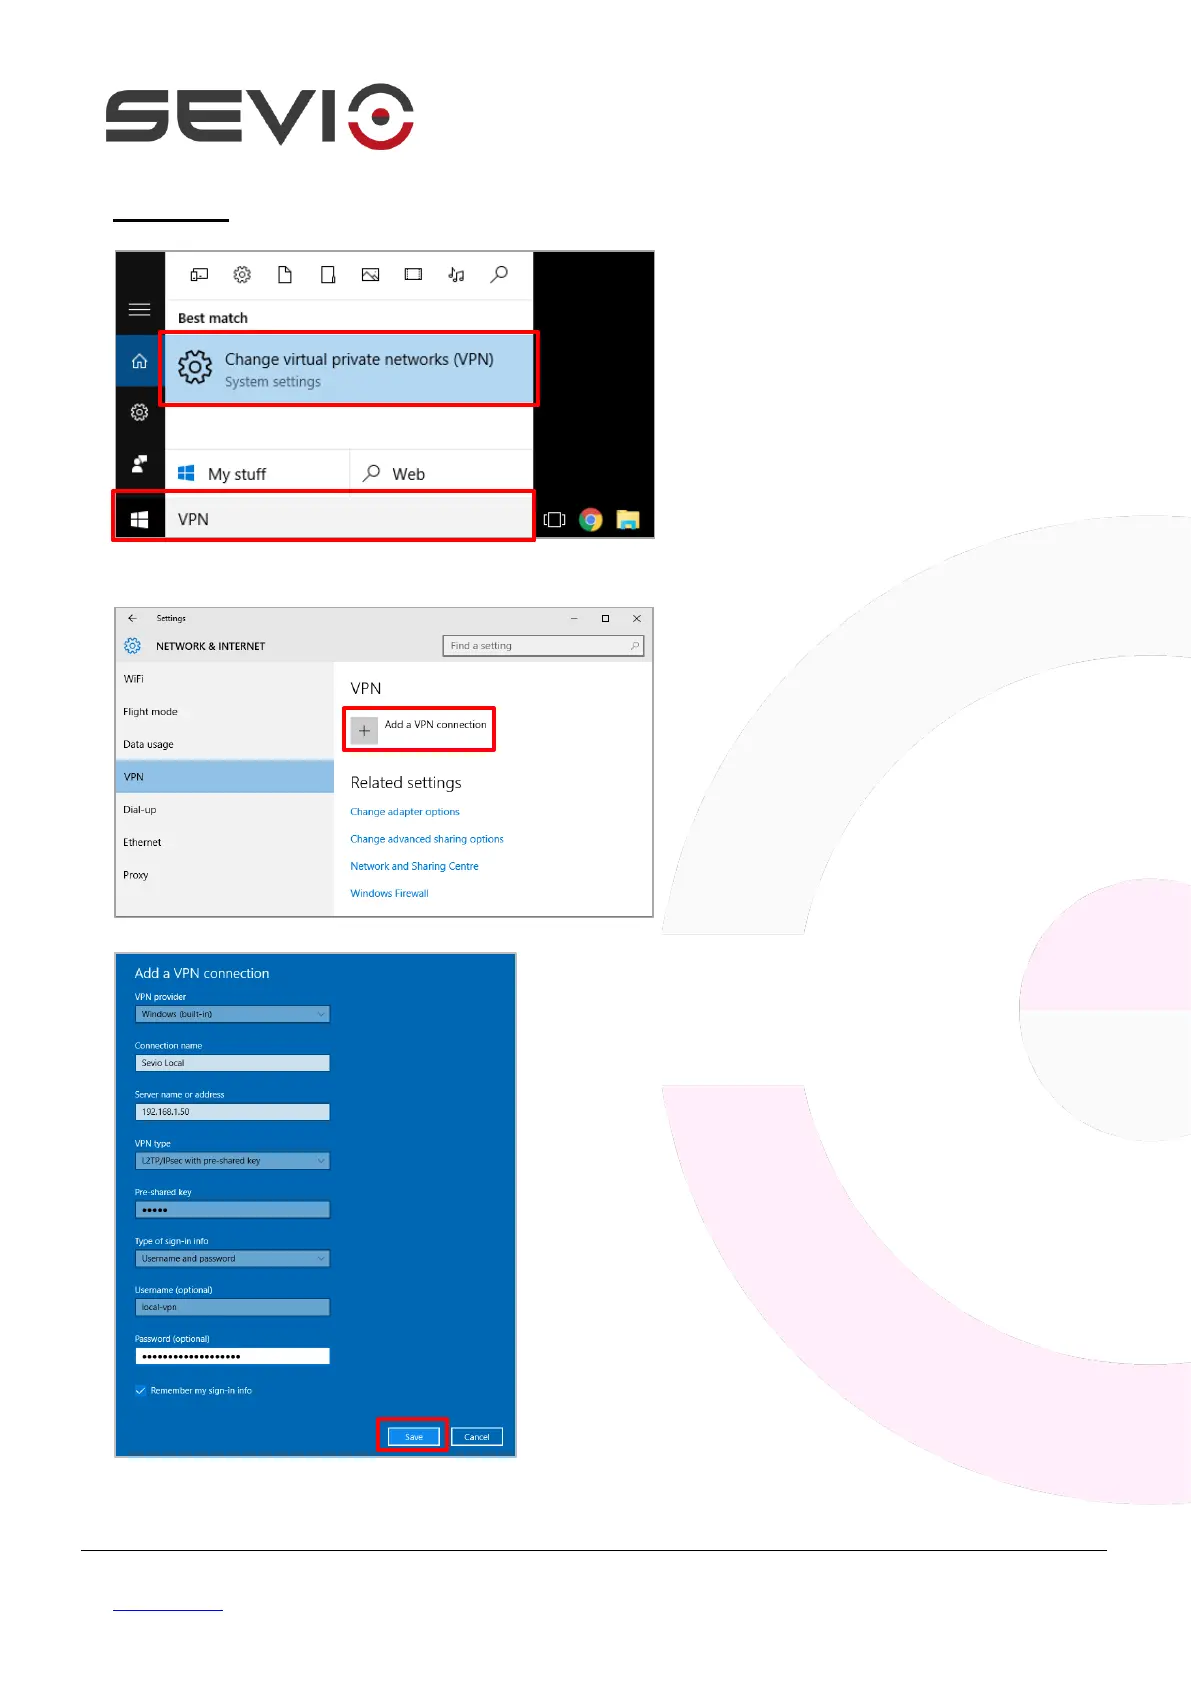Open Change advanced sharing options link
This screenshot has width=1191, height=1684.
(x=427, y=839)
